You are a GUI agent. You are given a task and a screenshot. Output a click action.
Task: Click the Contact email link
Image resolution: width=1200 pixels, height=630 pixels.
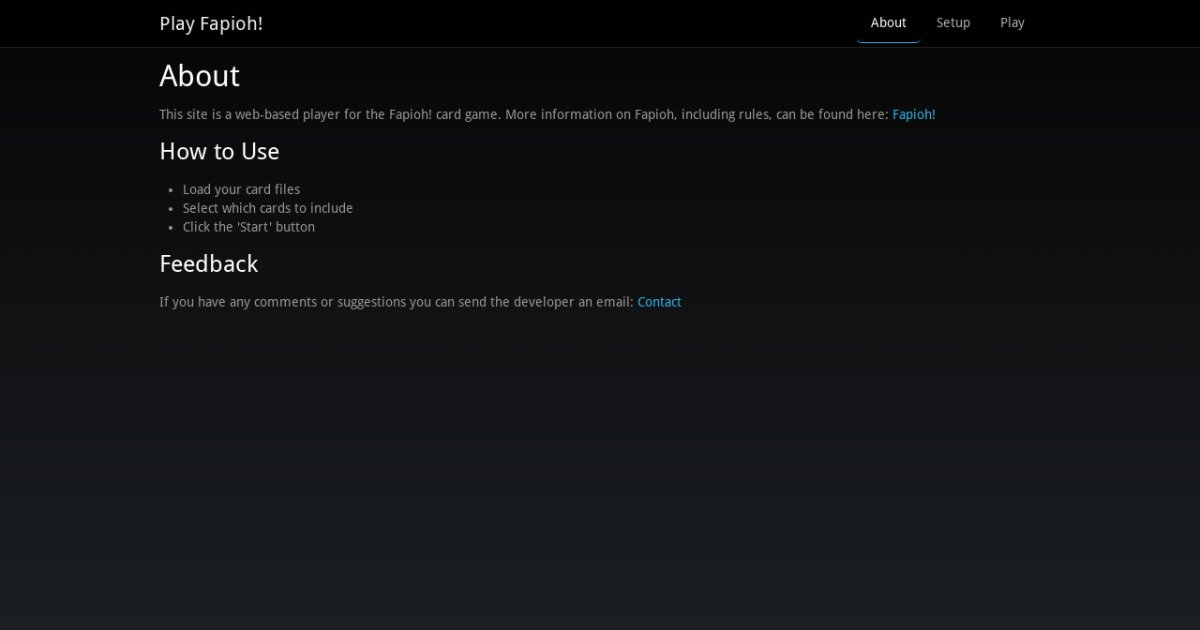pos(659,302)
